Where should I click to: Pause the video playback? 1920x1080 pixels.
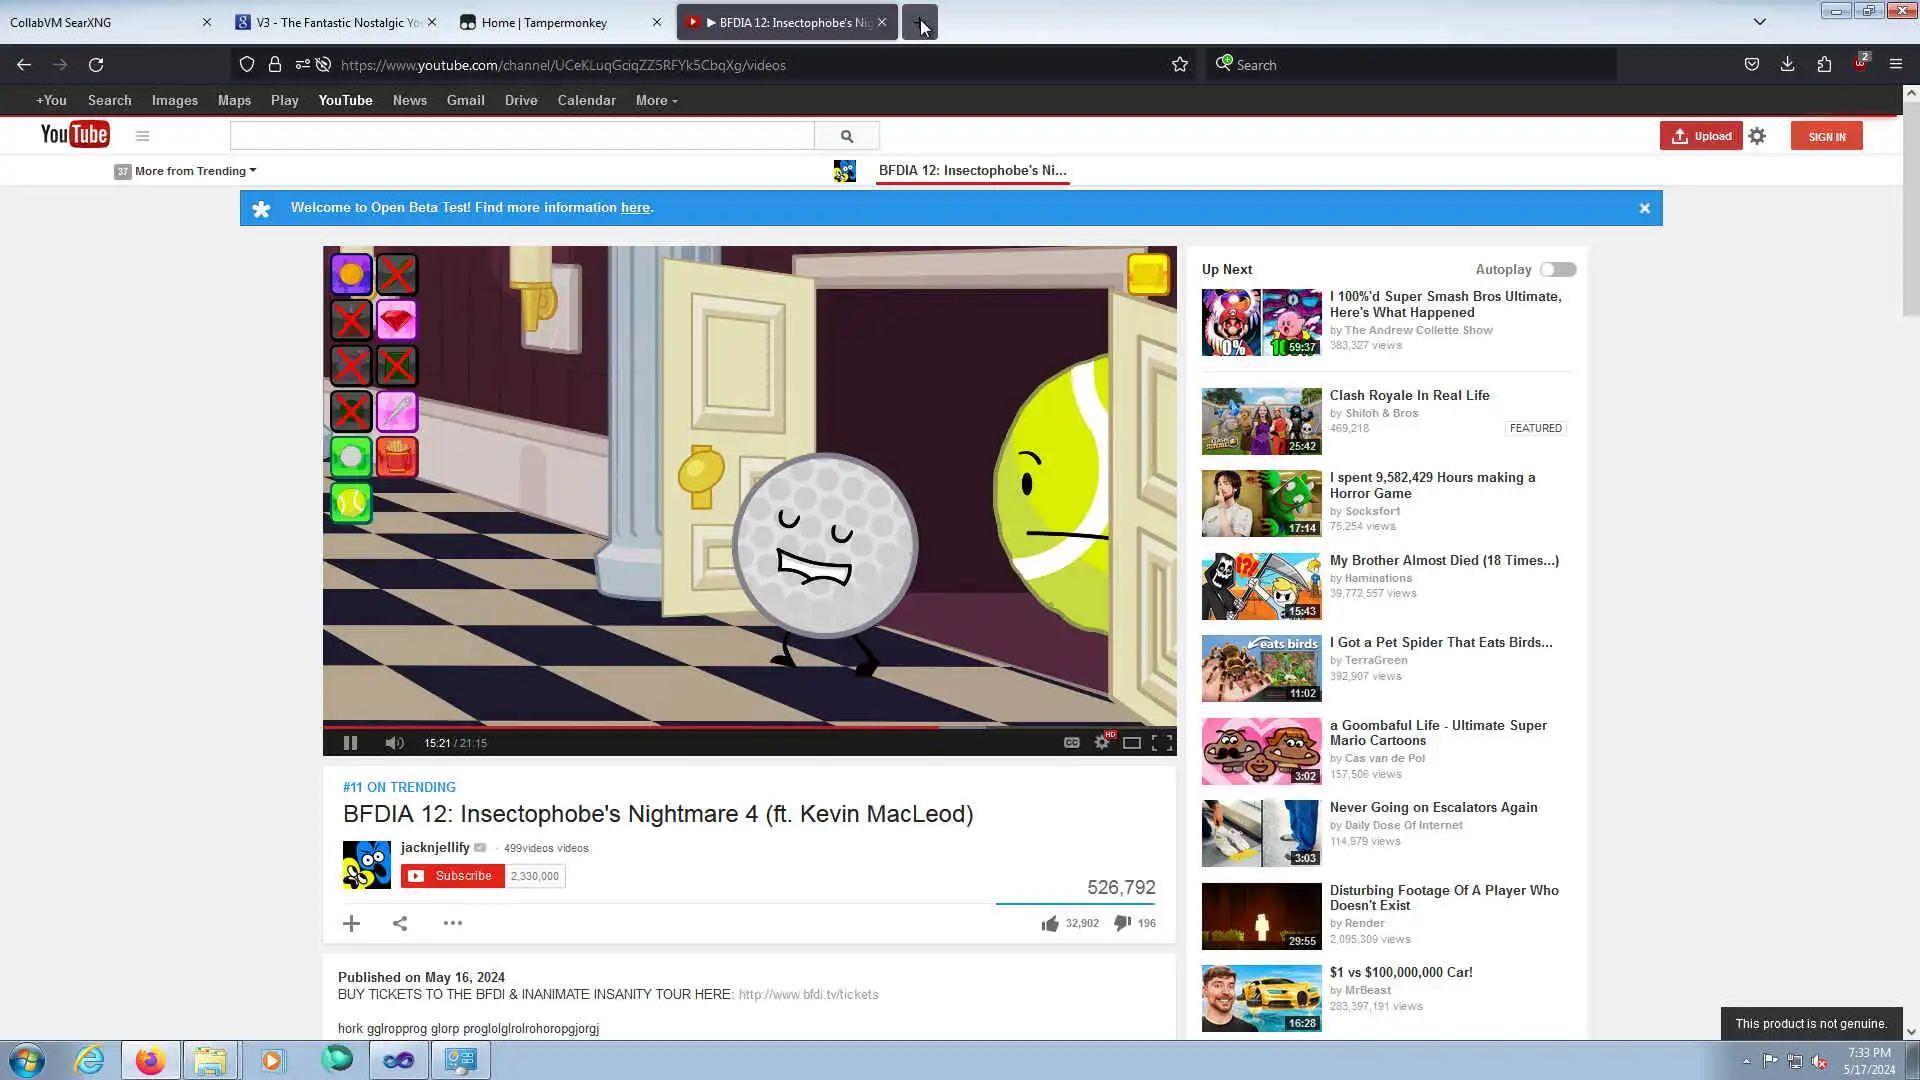[x=350, y=743]
